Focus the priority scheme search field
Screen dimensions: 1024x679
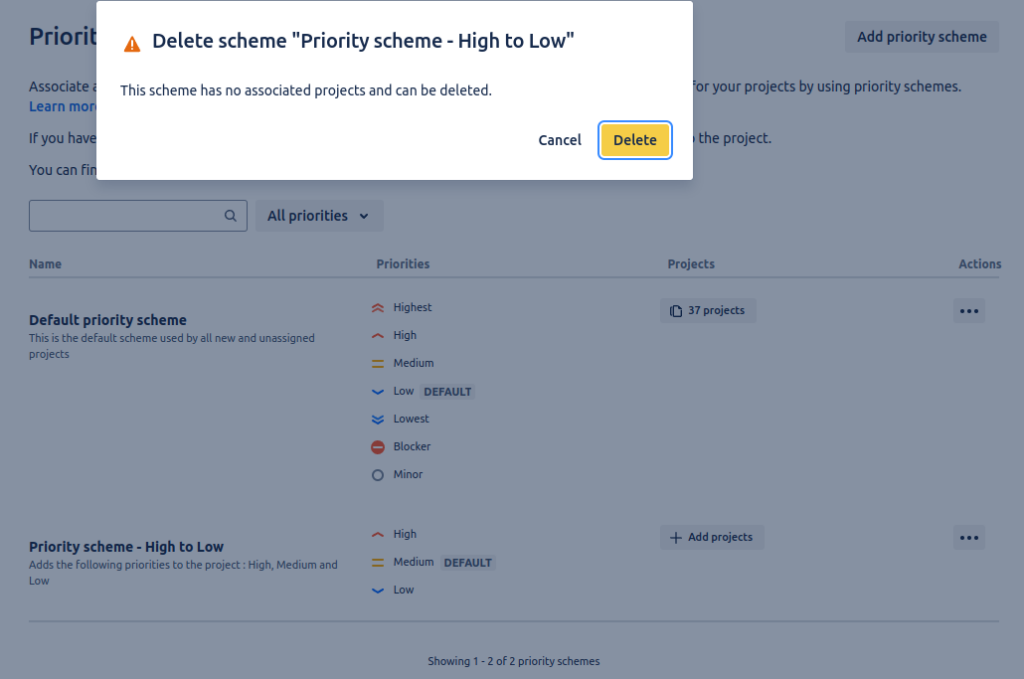pyautogui.click(x=125, y=216)
